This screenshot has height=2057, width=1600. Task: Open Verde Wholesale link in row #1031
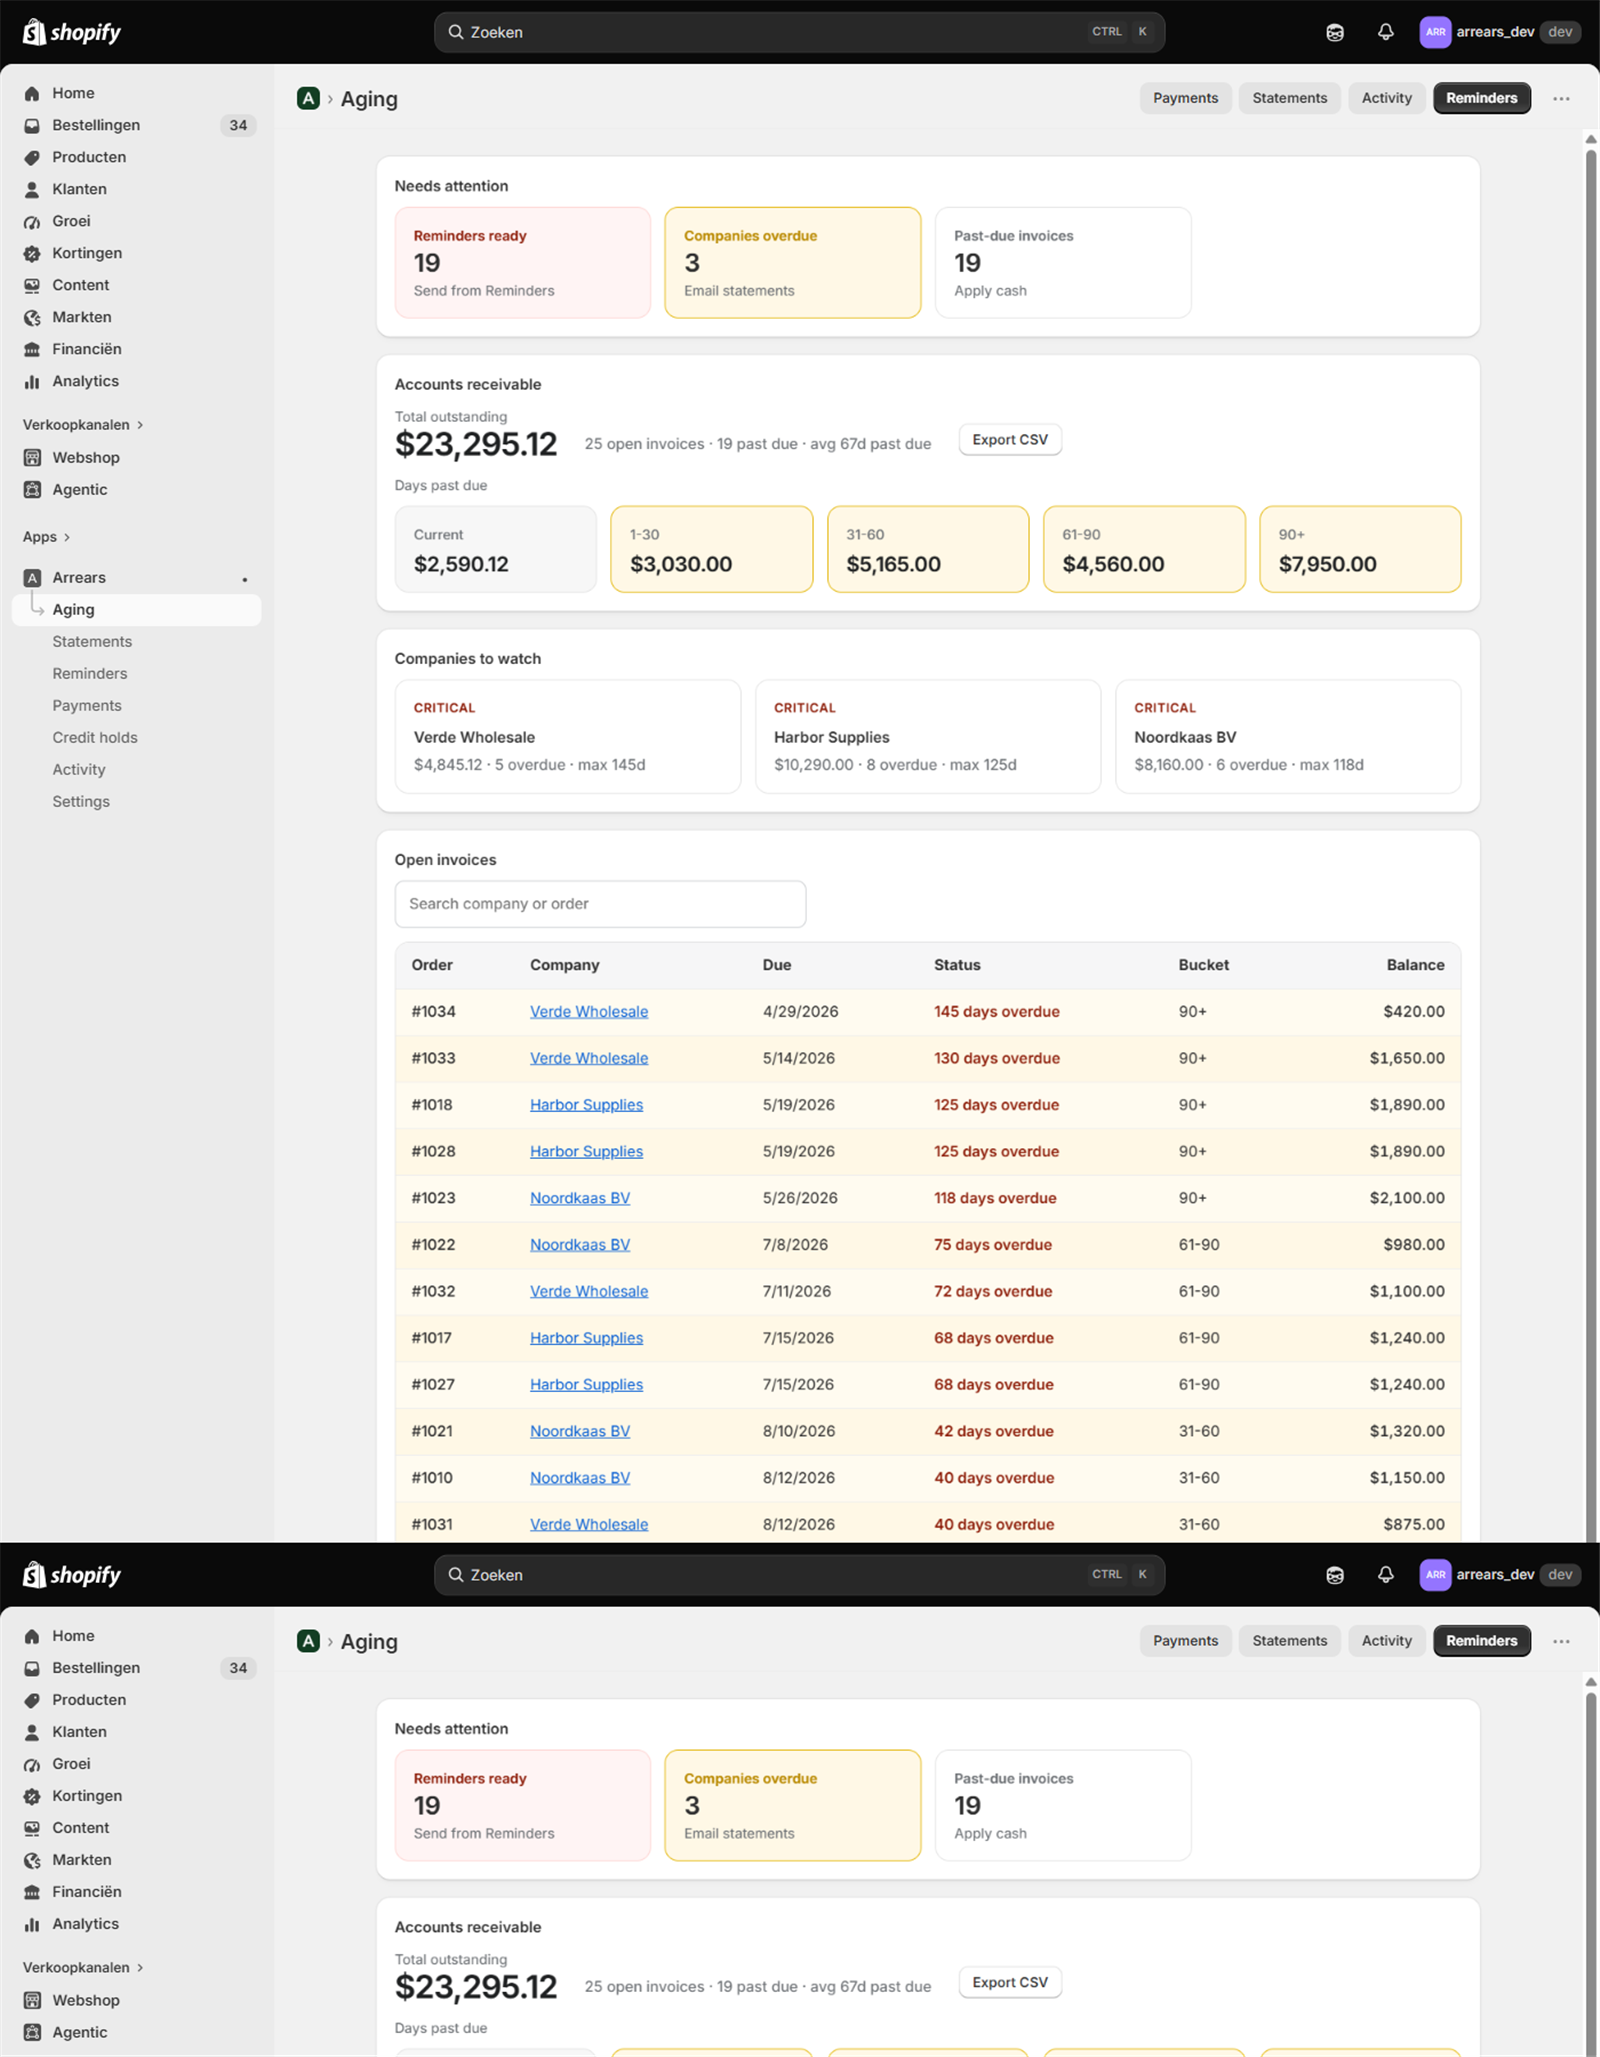589,1525
